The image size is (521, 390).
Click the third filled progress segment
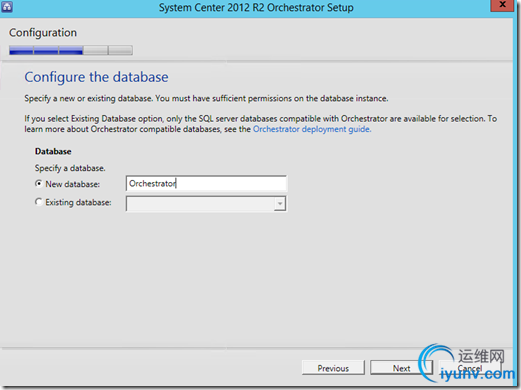tap(71, 50)
